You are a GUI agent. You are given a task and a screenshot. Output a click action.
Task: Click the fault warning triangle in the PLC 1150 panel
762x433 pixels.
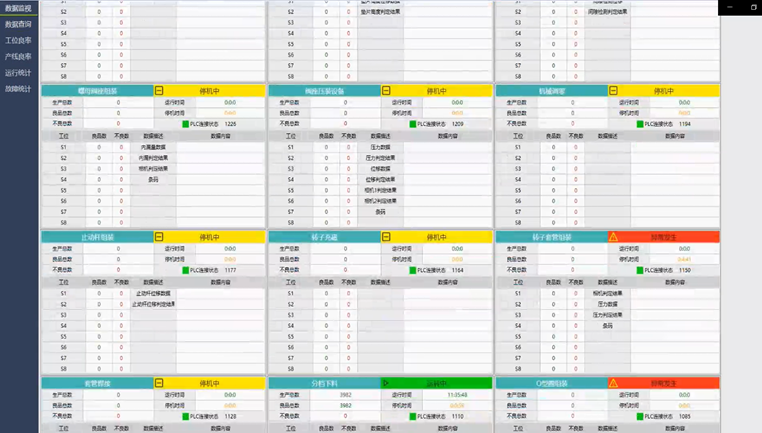(x=613, y=237)
